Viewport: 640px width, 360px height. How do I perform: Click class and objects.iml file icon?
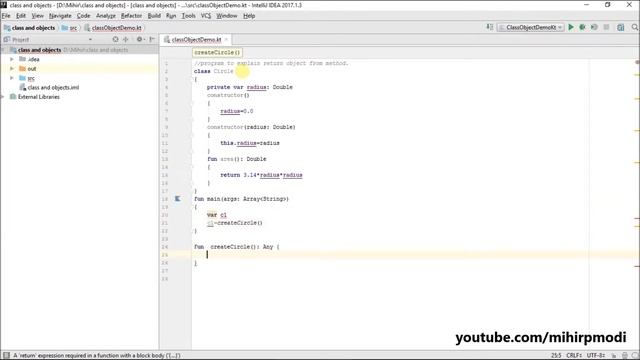(x=22, y=87)
